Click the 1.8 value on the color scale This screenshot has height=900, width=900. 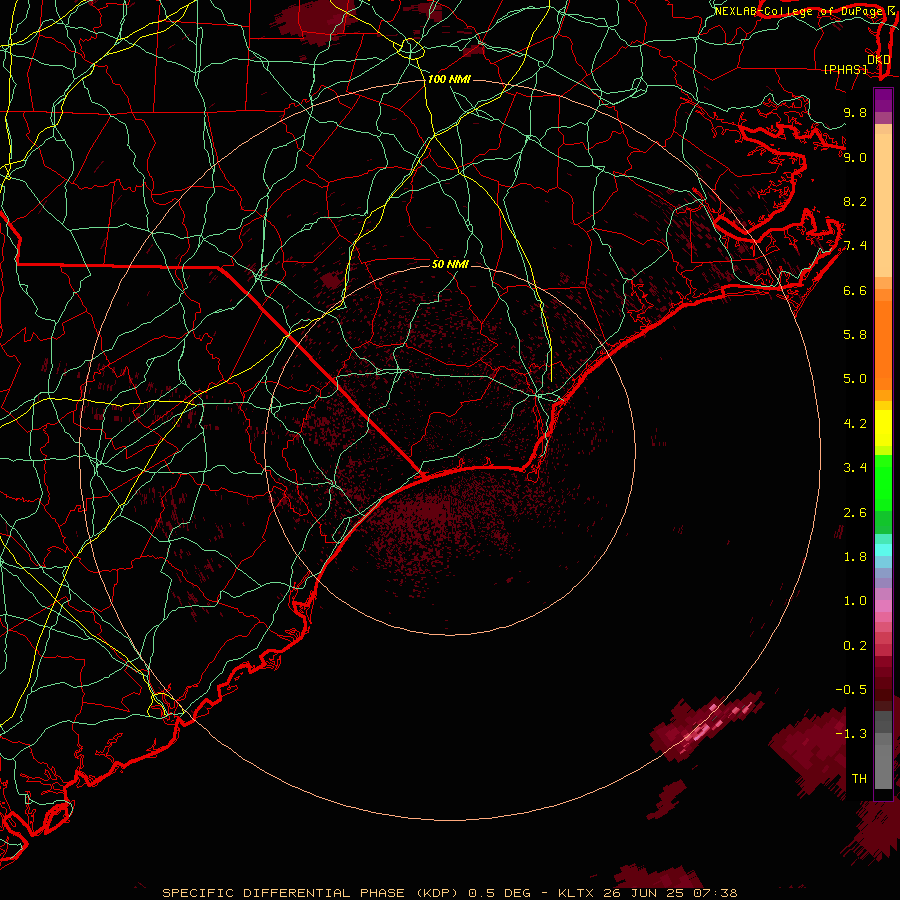[x=855, y=557]
